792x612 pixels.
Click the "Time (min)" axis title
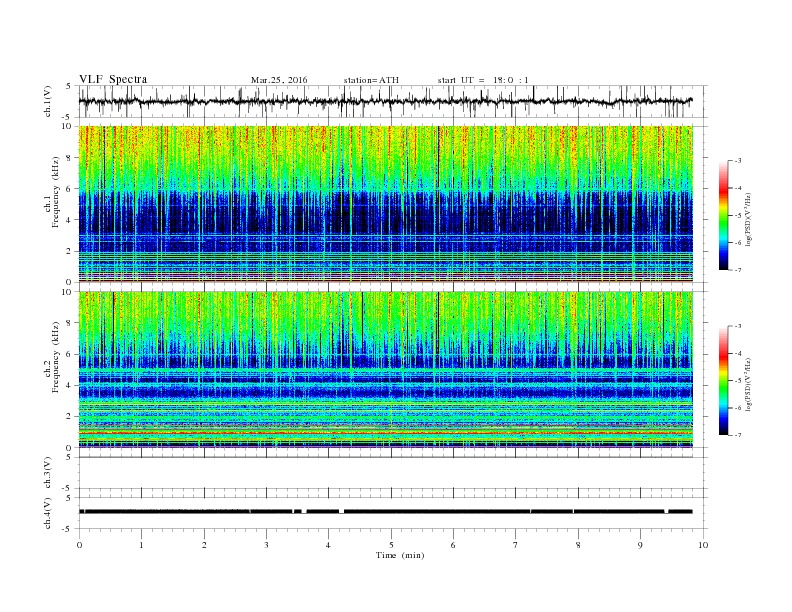400,555
